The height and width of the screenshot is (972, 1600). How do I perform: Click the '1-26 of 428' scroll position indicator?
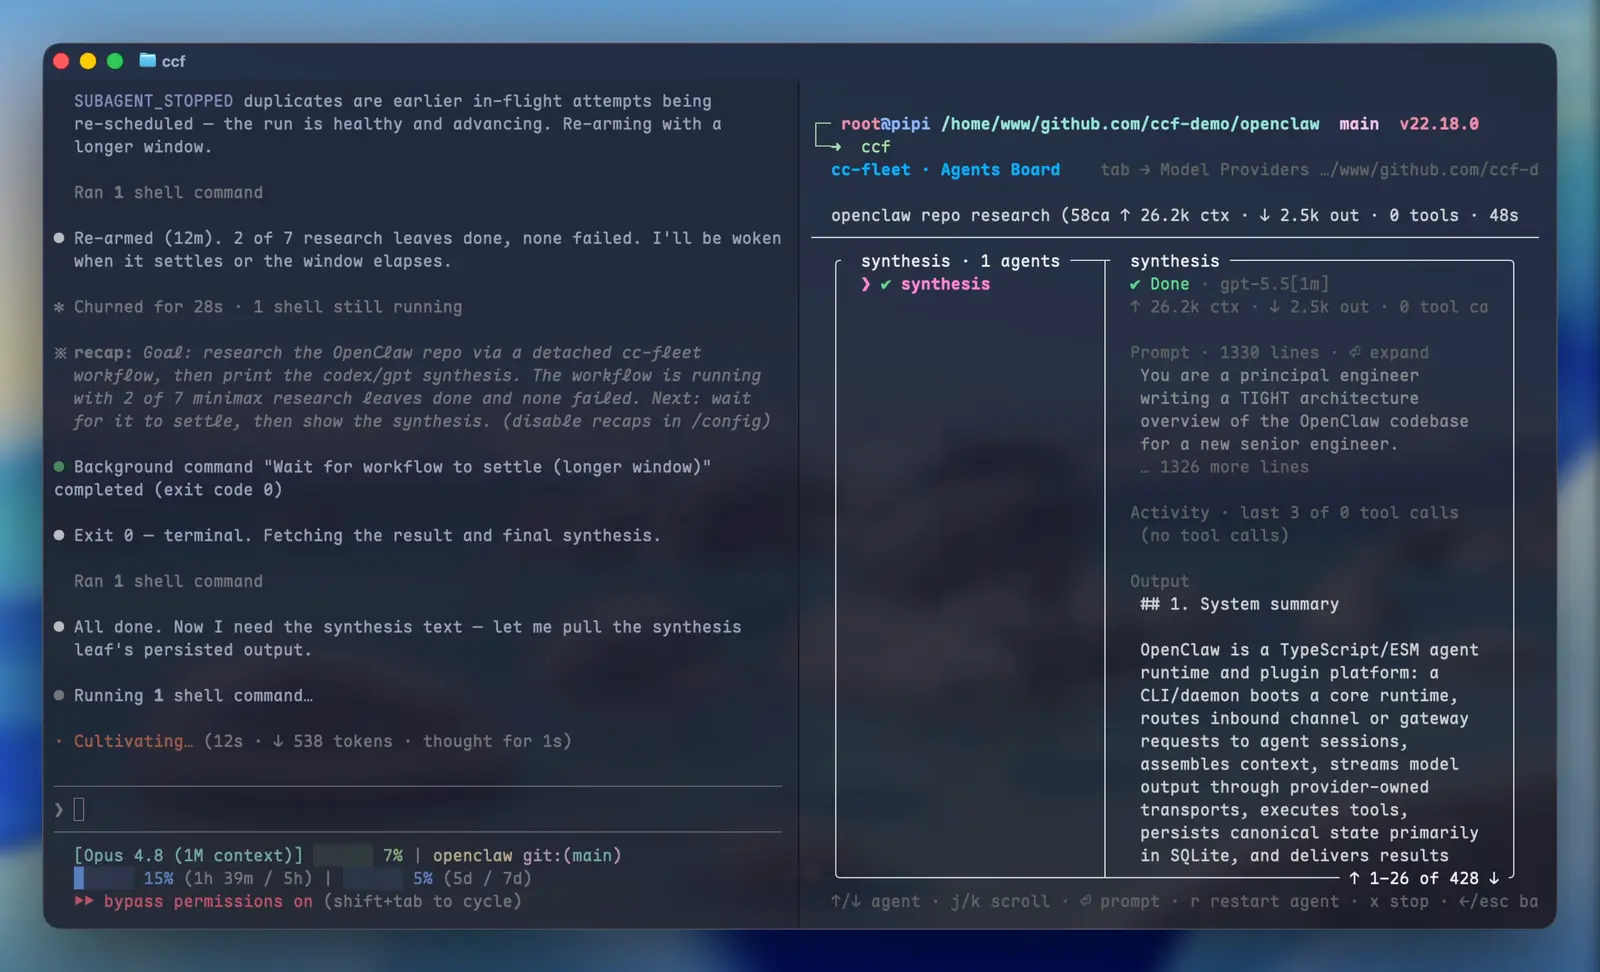(x=1424, y=878)
